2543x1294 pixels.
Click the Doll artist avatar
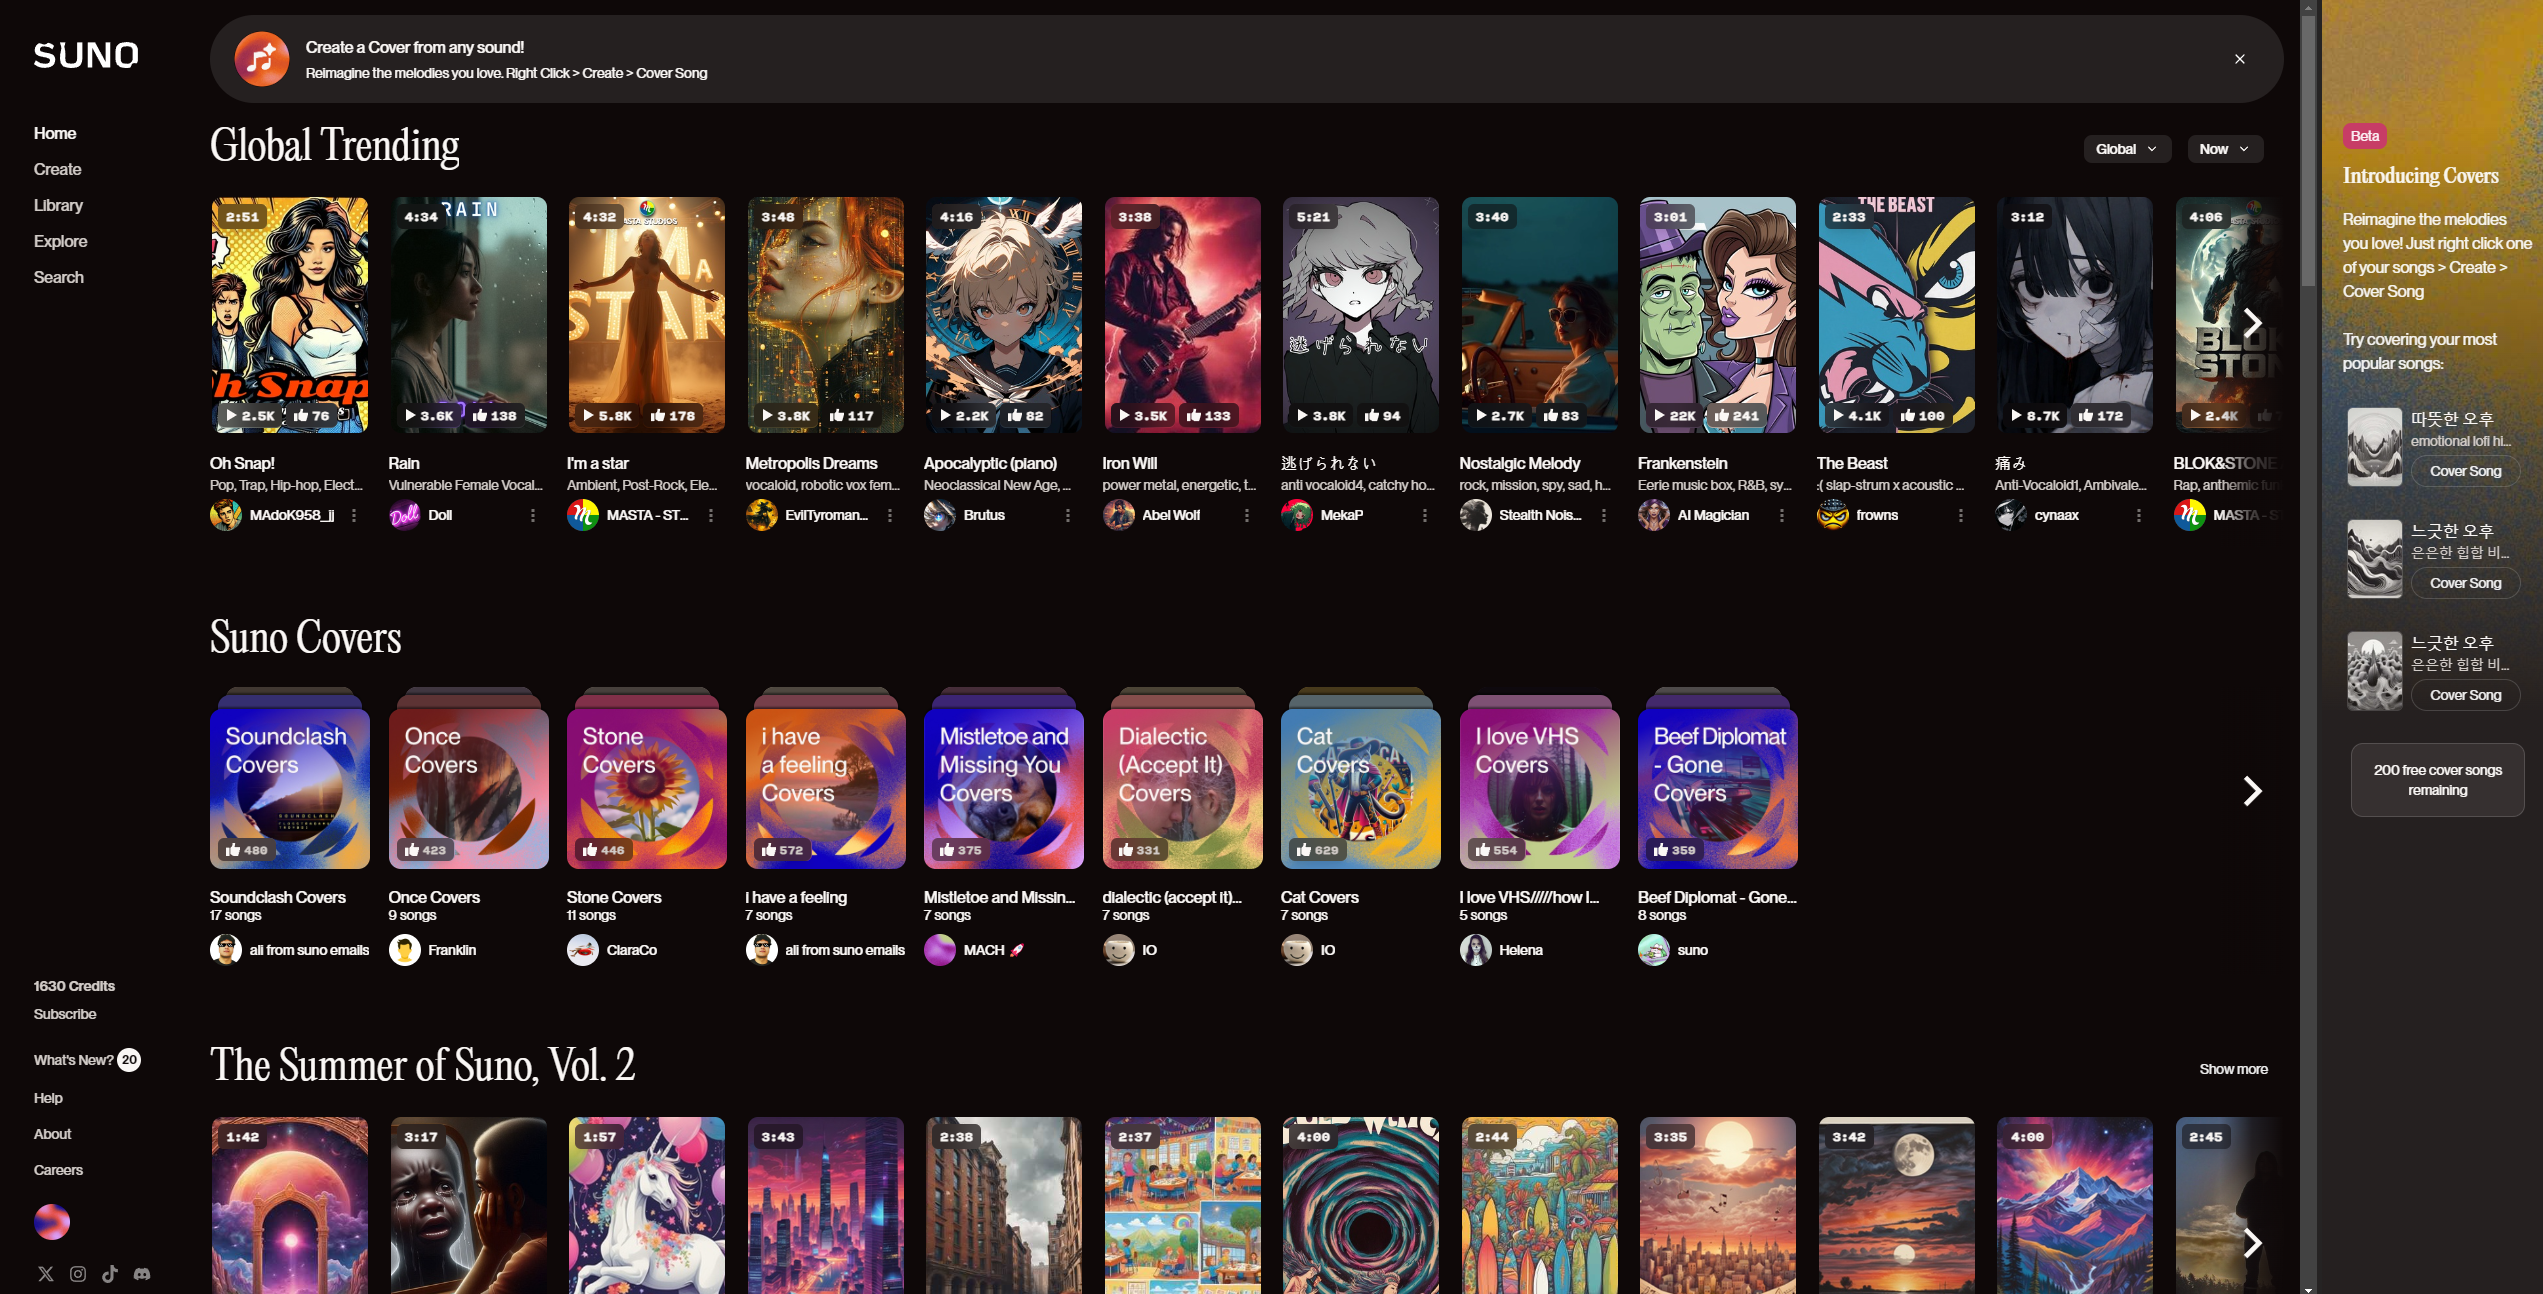pos(404,515)
